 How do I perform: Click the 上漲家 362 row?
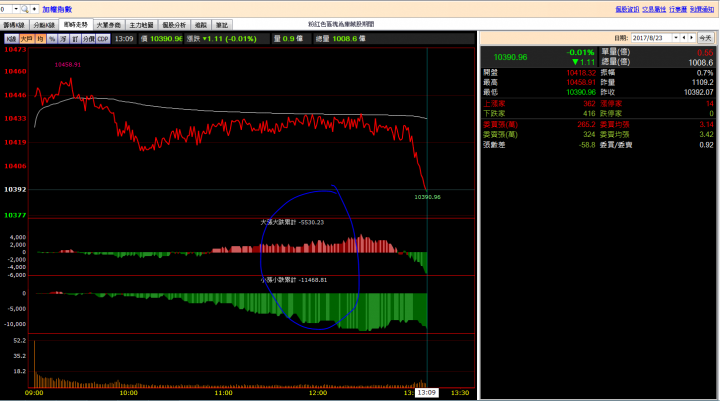coord(539,104)
